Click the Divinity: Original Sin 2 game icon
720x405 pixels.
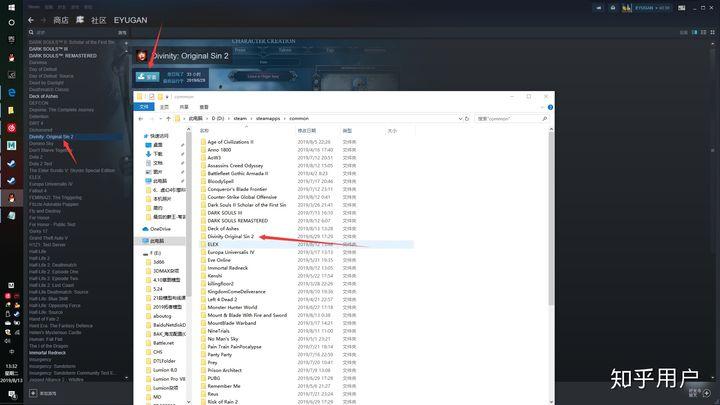[142, 56]
